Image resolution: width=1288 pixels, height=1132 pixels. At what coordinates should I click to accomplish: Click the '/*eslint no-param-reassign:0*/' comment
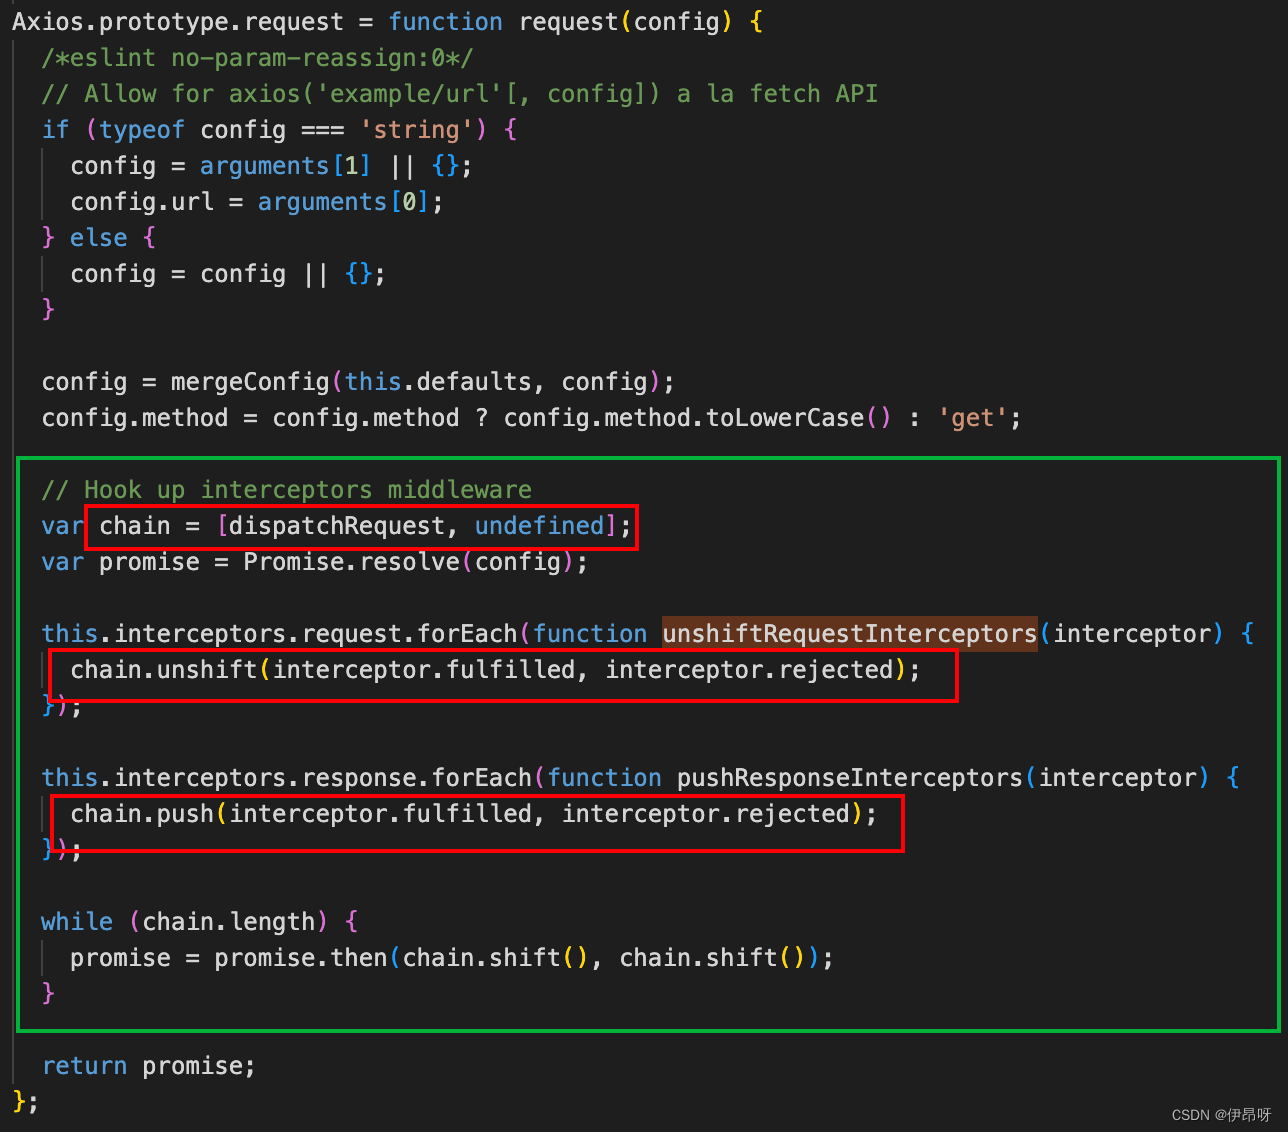258,58
